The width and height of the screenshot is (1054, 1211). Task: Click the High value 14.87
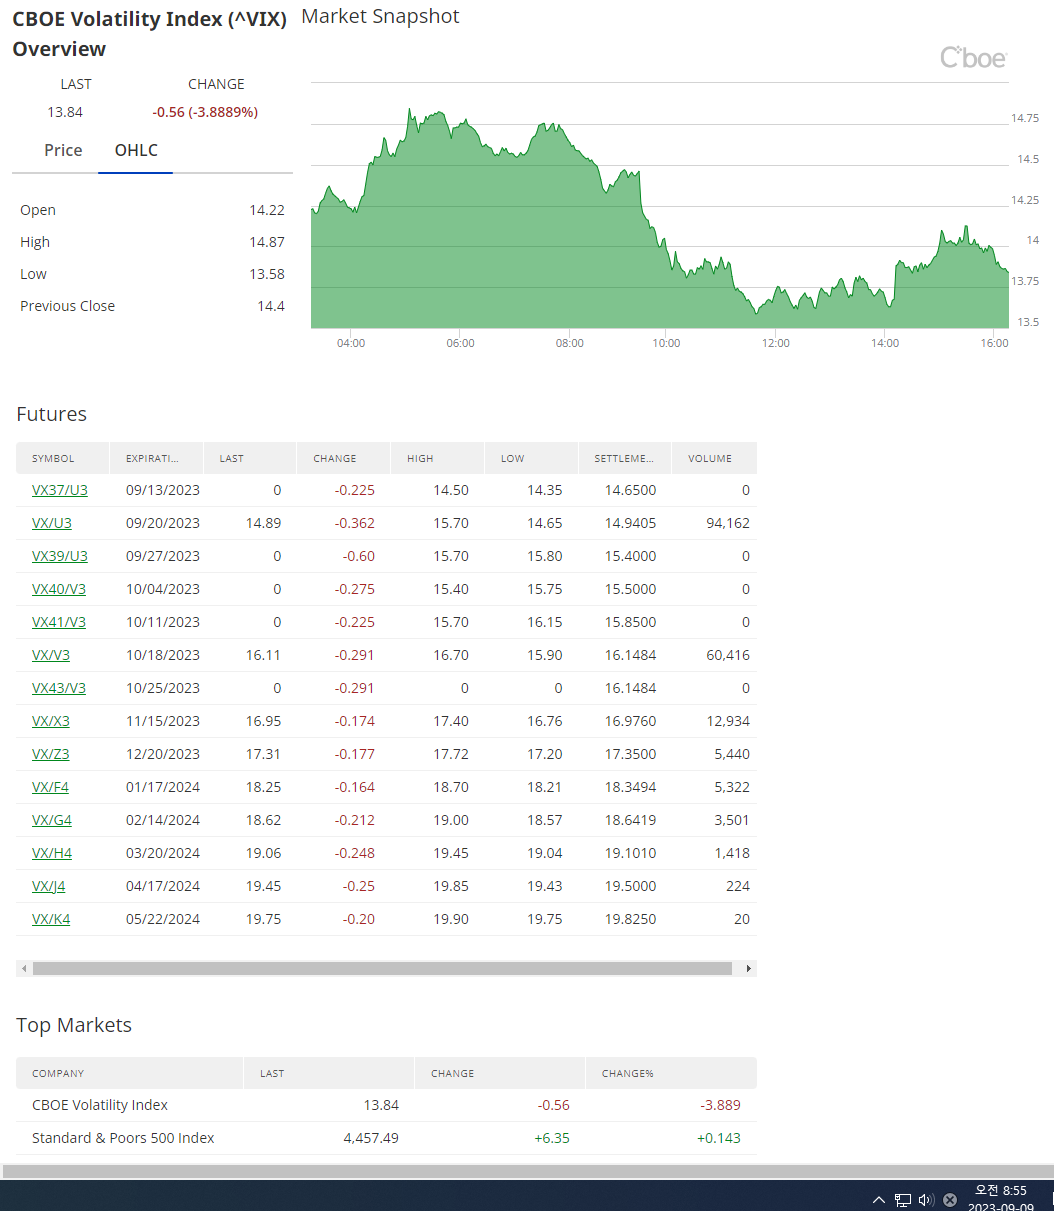point(267,242)
